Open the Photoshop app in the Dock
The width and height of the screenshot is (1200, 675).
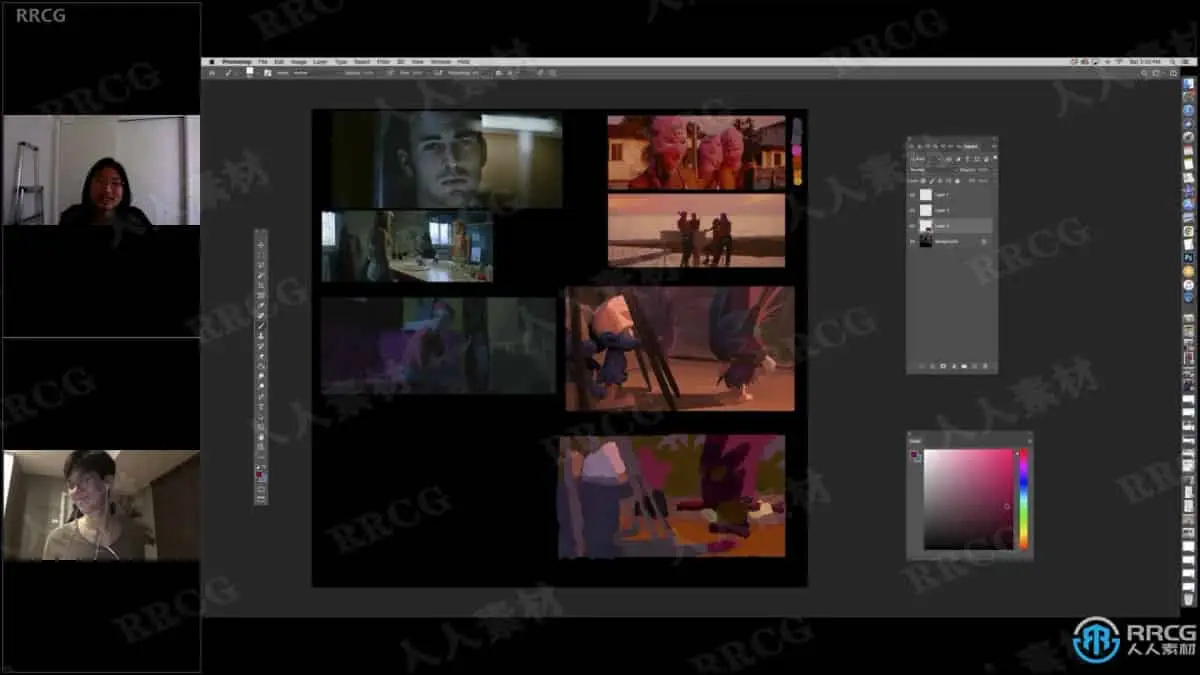(1188, 258)
